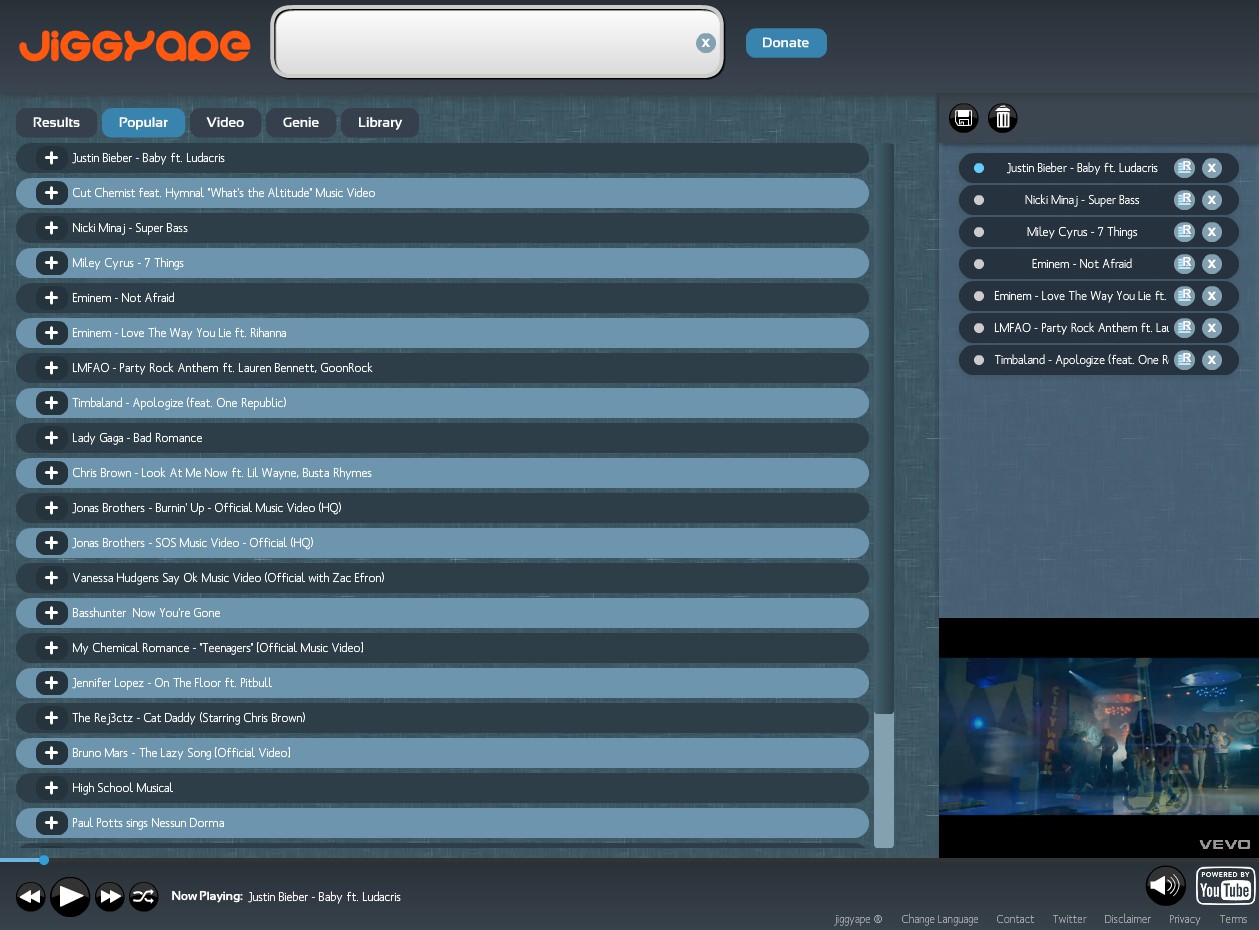Remove Timbaland - Apologize from playlist
The height and width of the screenshot is (930, 1259).
pyautogui.click(x=1211, y=360)
